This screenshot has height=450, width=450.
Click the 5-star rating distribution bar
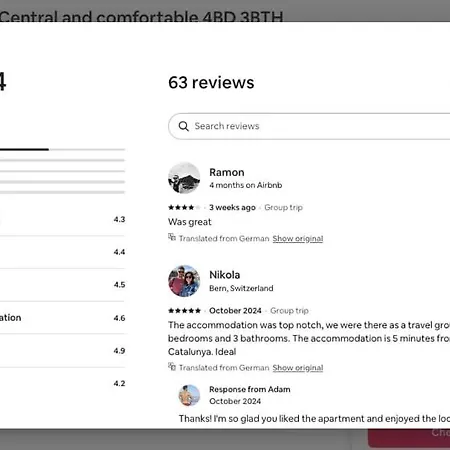(62, 149)
